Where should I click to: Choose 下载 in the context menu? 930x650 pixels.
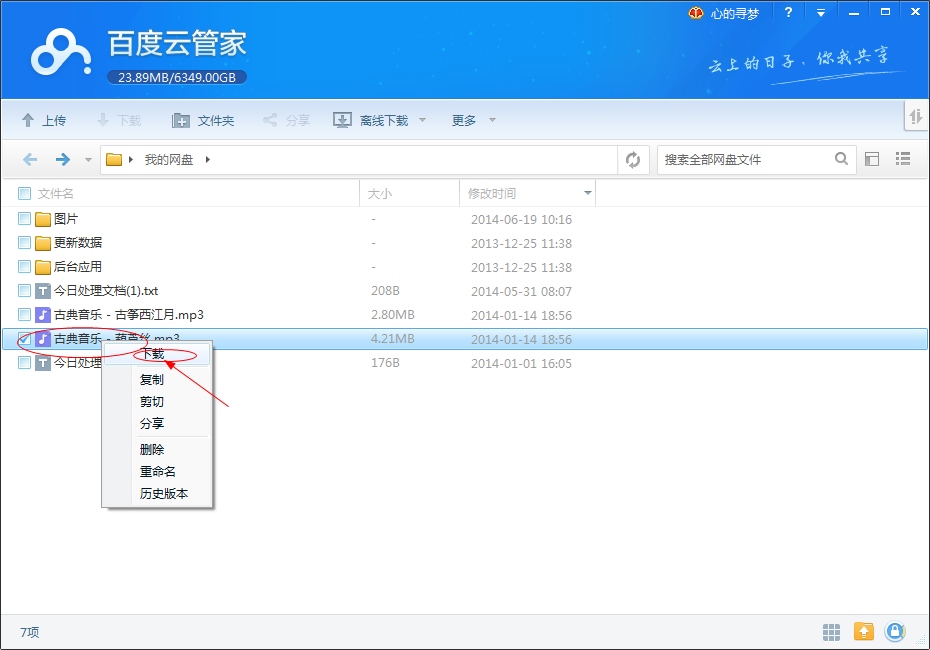(157, 355)
